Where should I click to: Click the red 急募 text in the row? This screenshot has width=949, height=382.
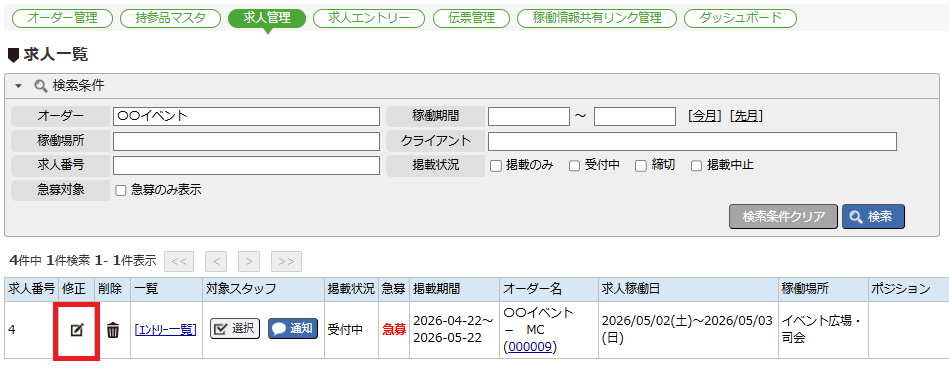(x=394, y=330)
